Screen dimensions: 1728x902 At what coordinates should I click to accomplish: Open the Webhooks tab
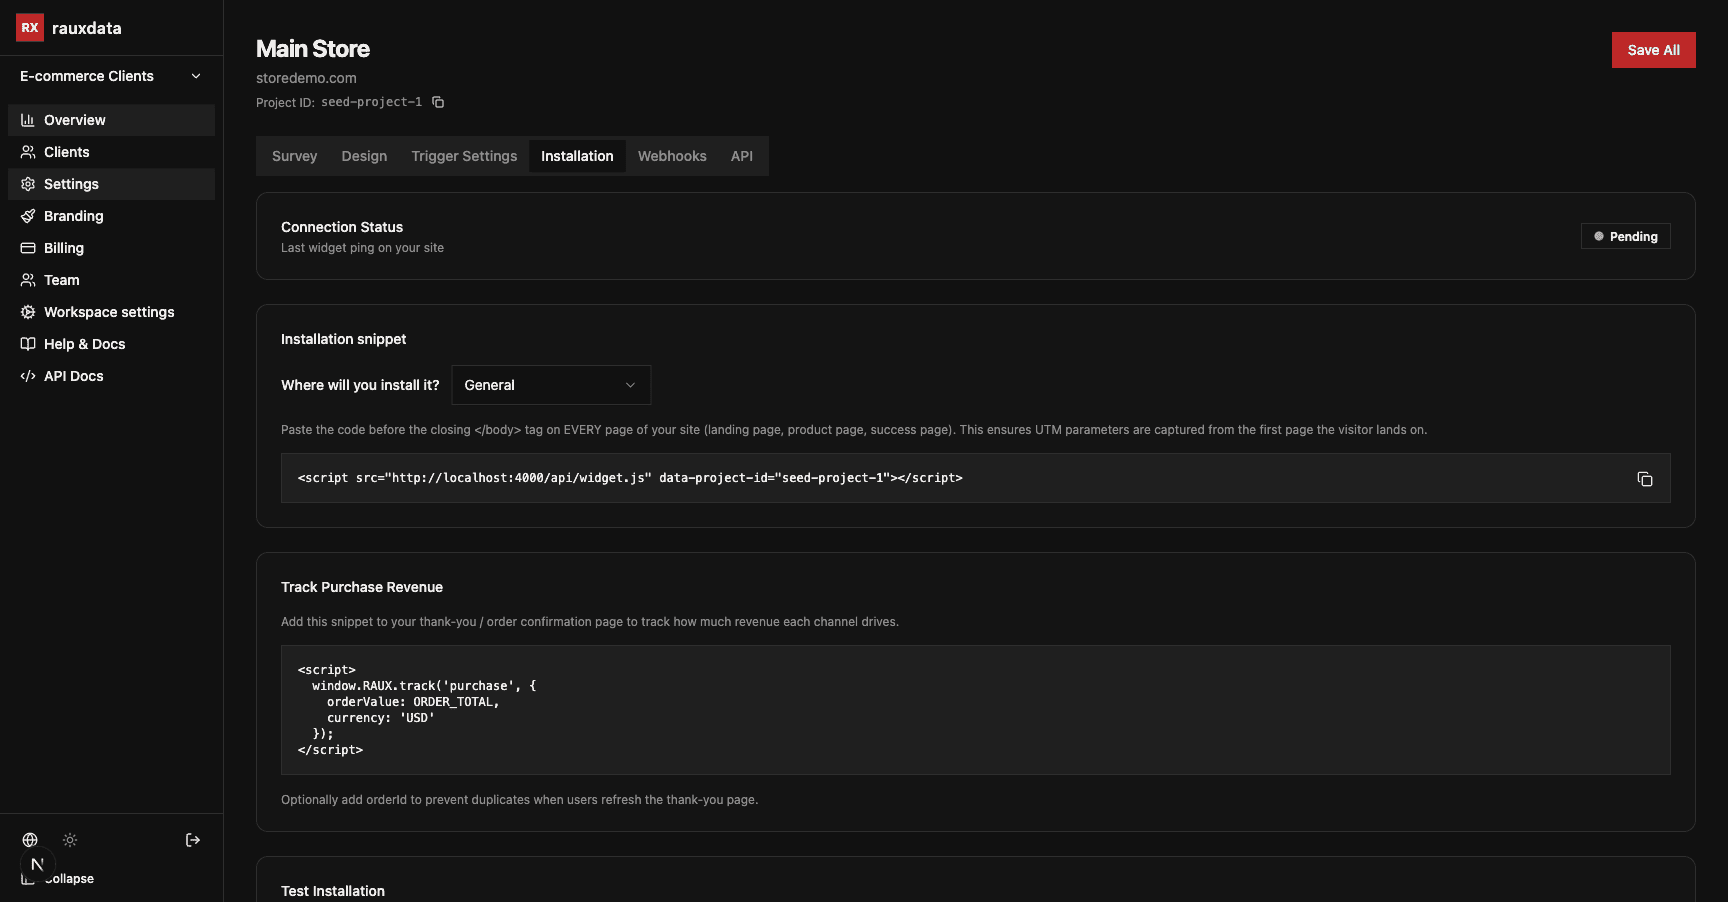coord(672,156)
